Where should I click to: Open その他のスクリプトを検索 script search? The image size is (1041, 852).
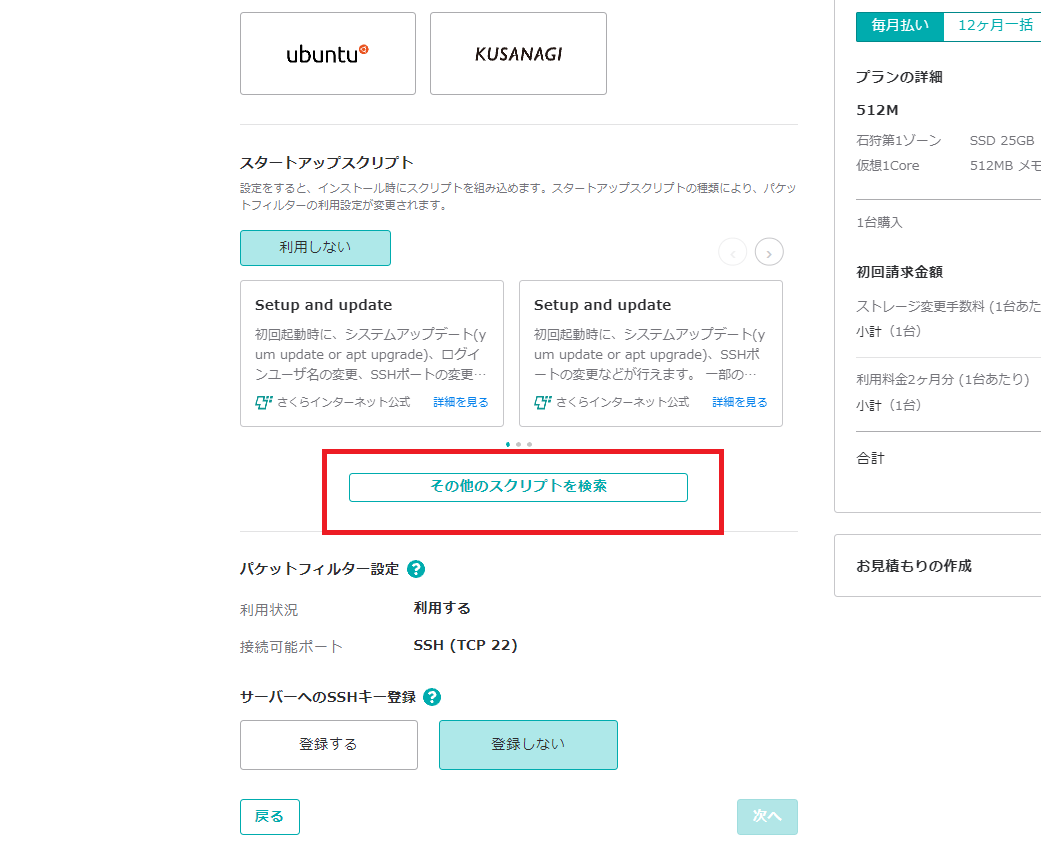[518, 487]
